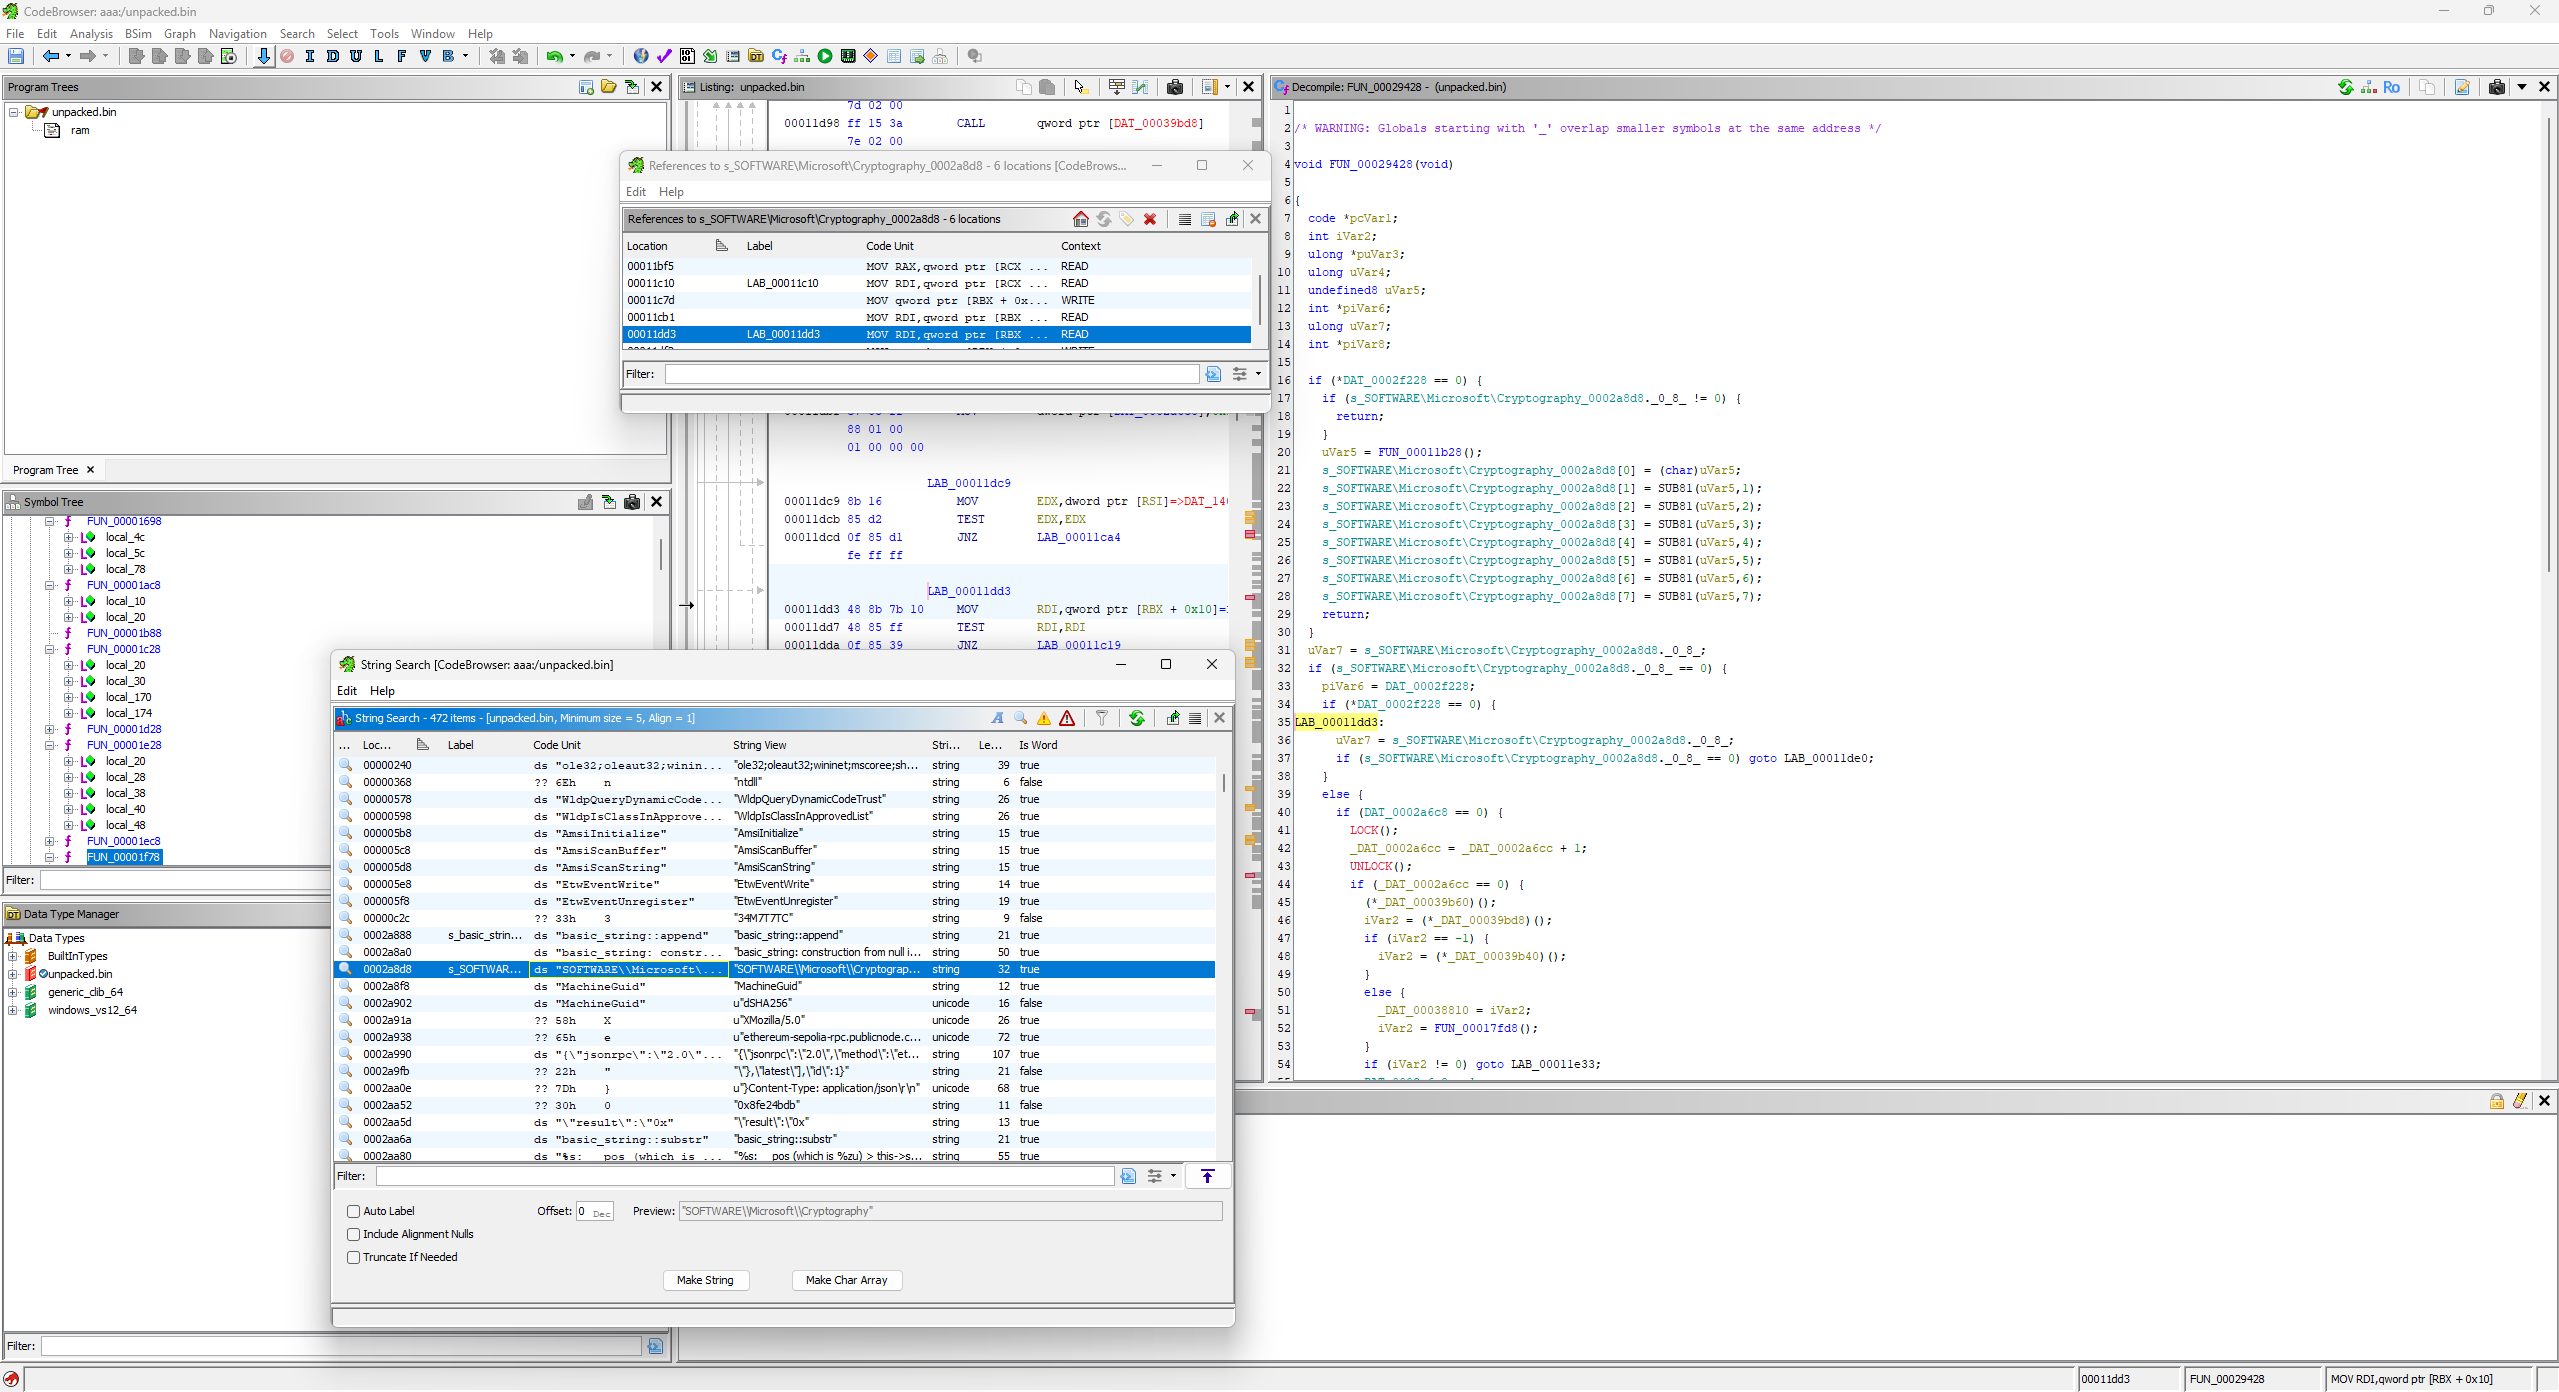Click the purple checkmark icon in toolbar
2559x1392 pixels.
click(x=664, y=56)
